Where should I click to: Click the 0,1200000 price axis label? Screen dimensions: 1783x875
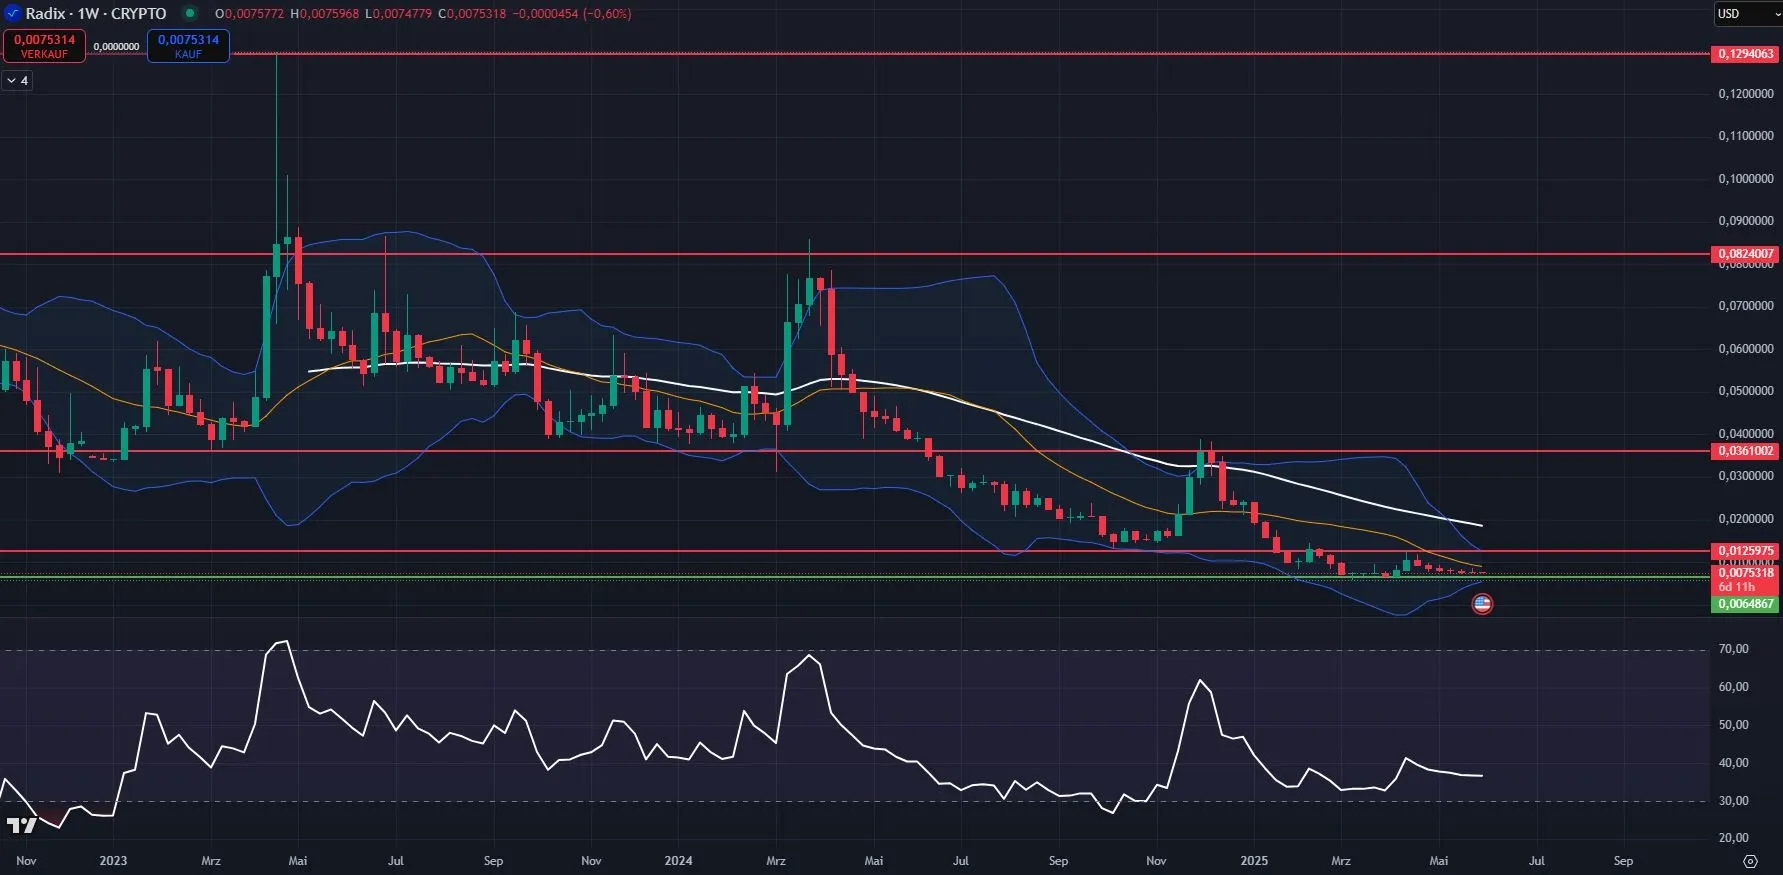pyautogui.click(x=1746, y=94)
